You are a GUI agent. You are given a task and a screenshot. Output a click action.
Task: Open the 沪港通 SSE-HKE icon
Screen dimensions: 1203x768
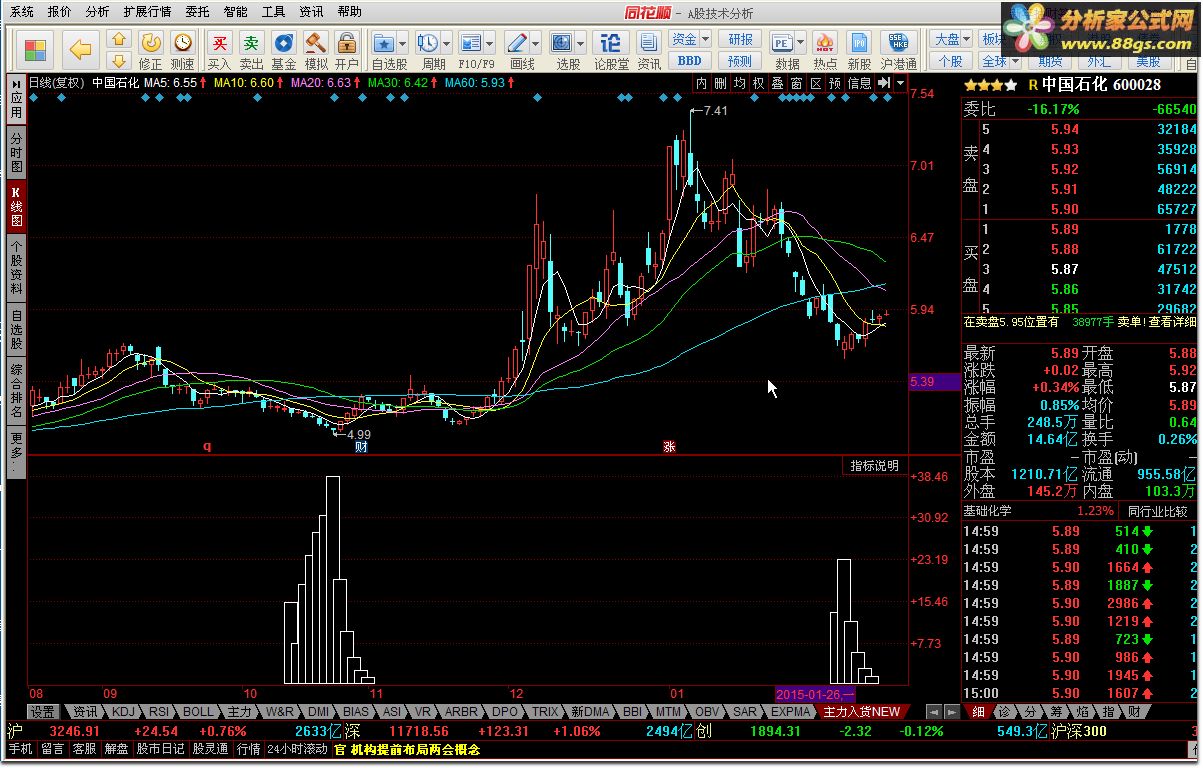[x=898, y=43]
